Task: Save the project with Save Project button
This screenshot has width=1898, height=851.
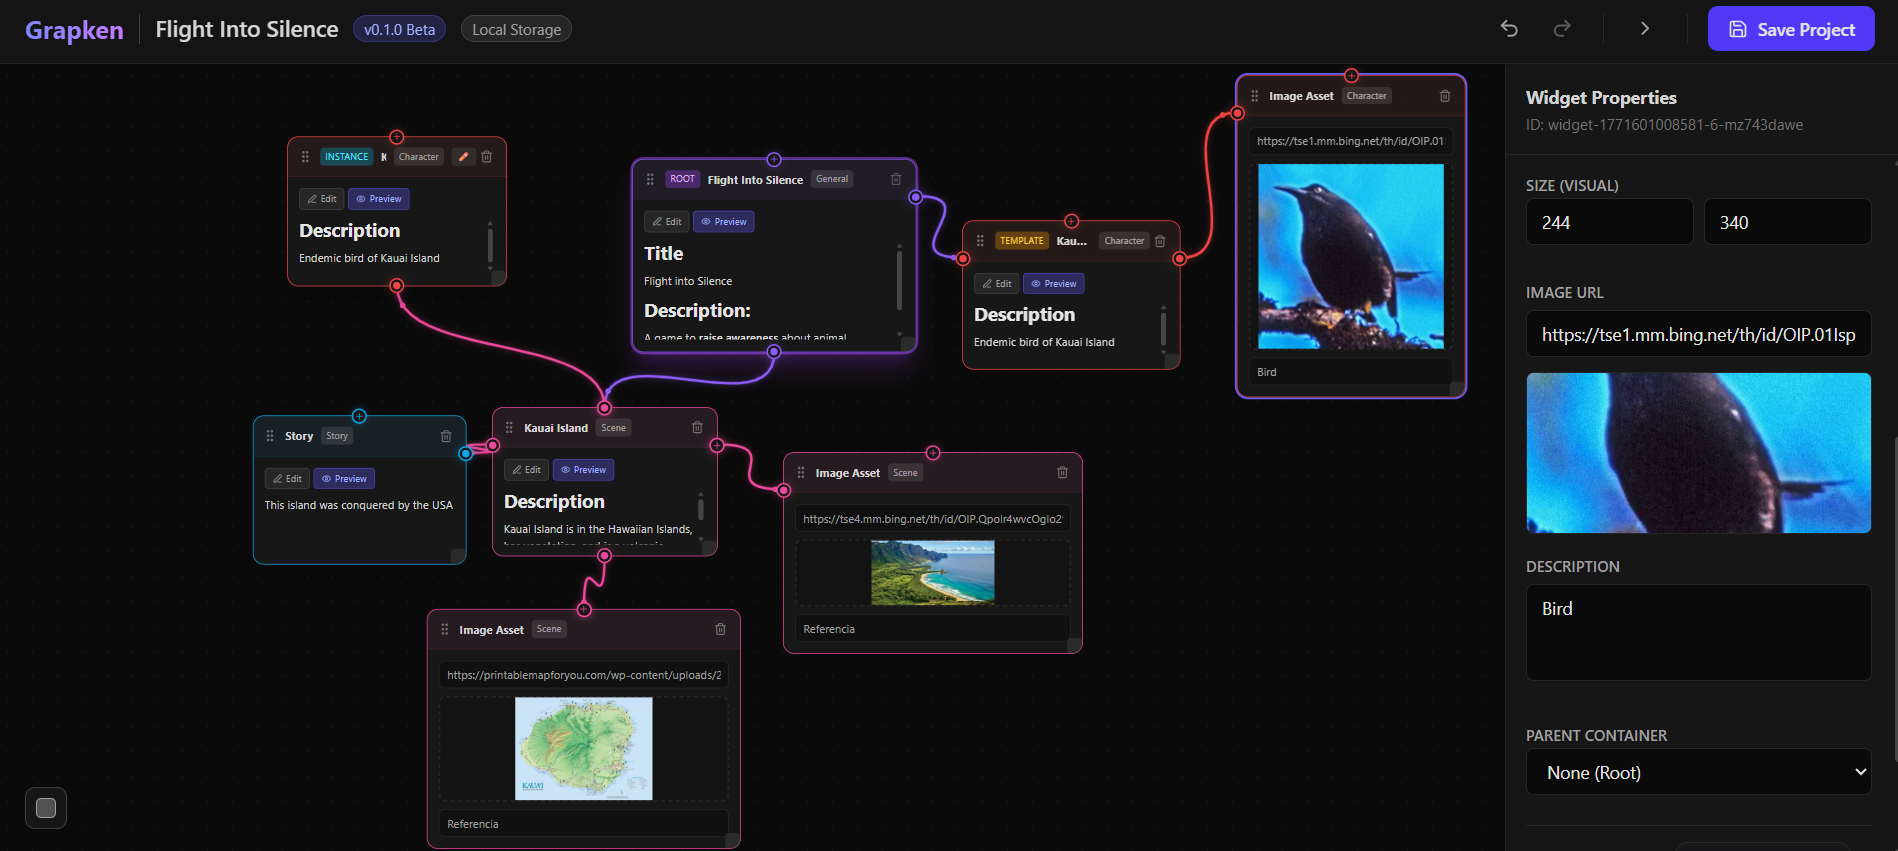Action: [x=1791, y=29]
